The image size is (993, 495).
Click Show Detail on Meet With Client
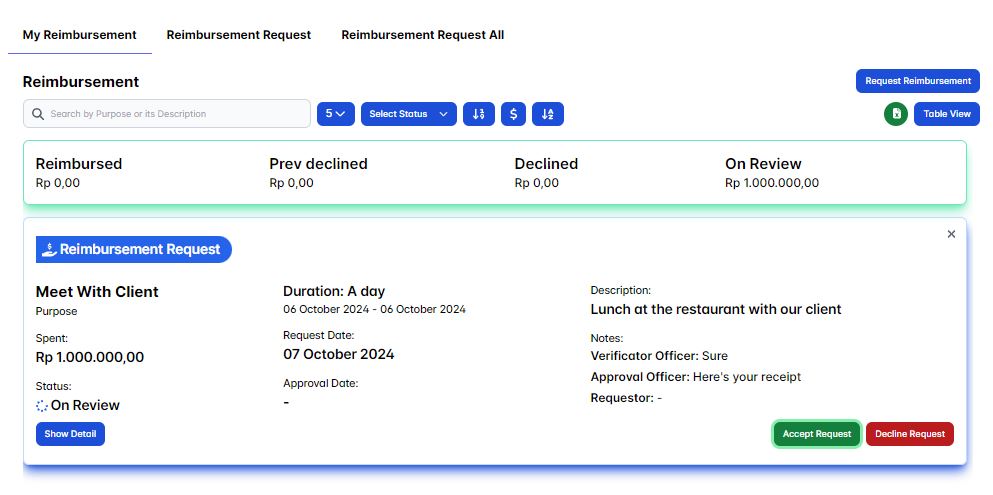pos(70,434)
